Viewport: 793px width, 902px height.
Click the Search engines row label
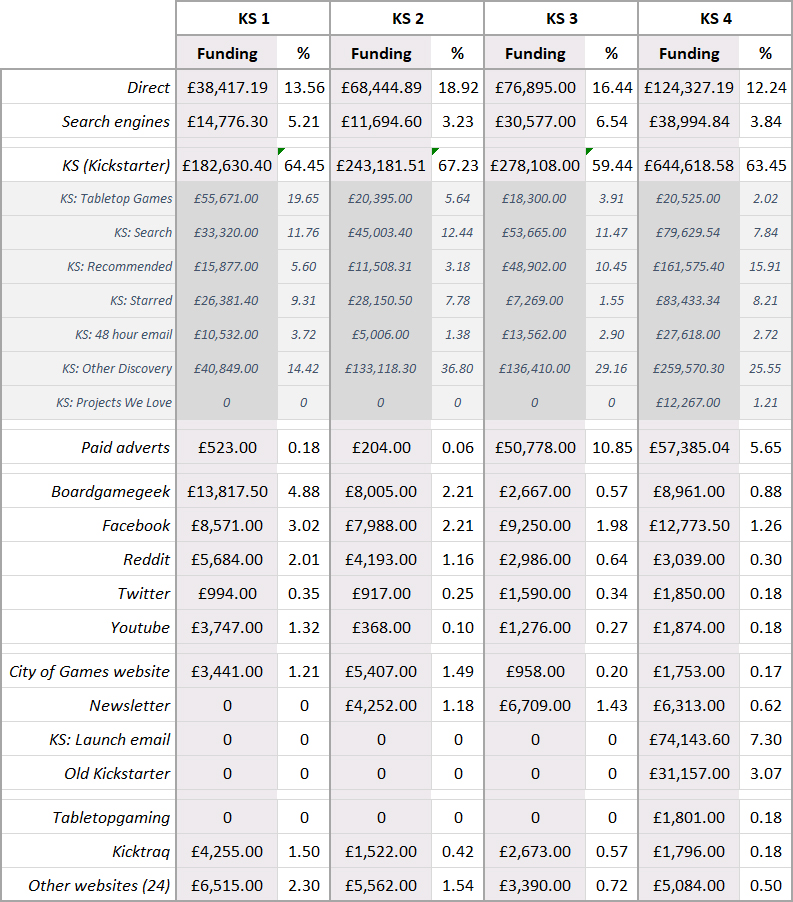point(116,121)
